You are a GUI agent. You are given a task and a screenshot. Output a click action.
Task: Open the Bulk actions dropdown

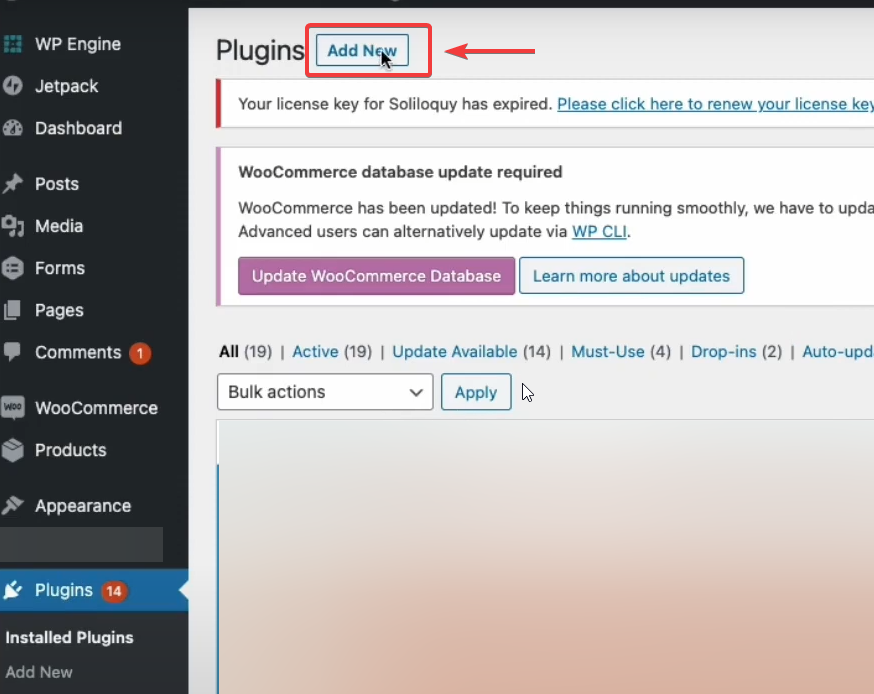[x=325, y=392]
